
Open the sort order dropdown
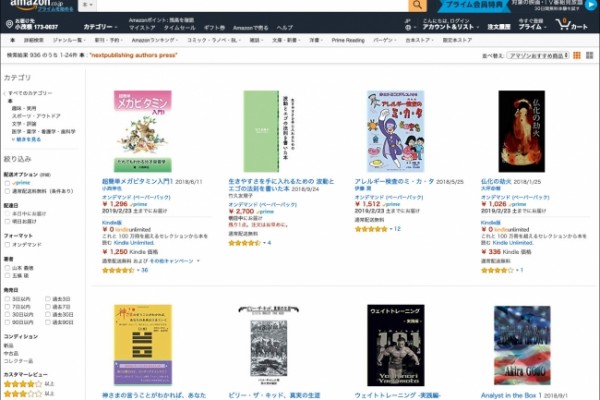[x=538, y=56]
